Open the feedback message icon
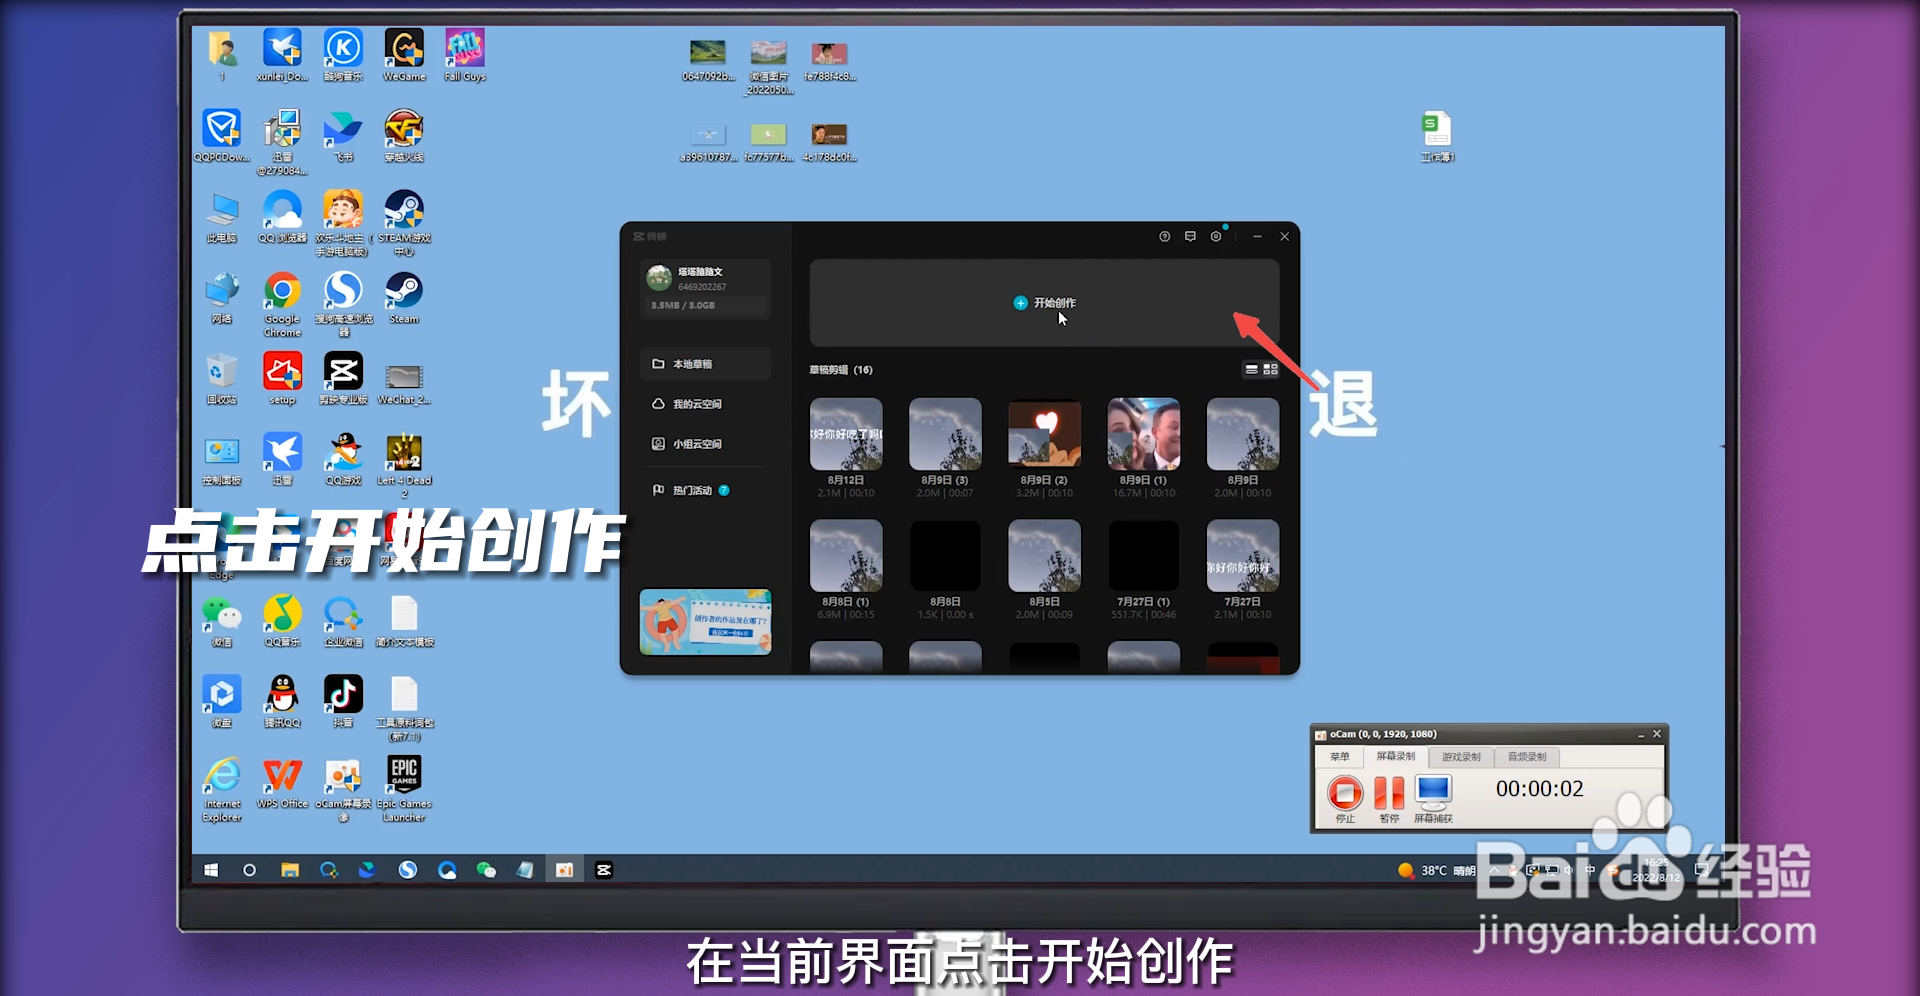 [x=1190, y=236]
